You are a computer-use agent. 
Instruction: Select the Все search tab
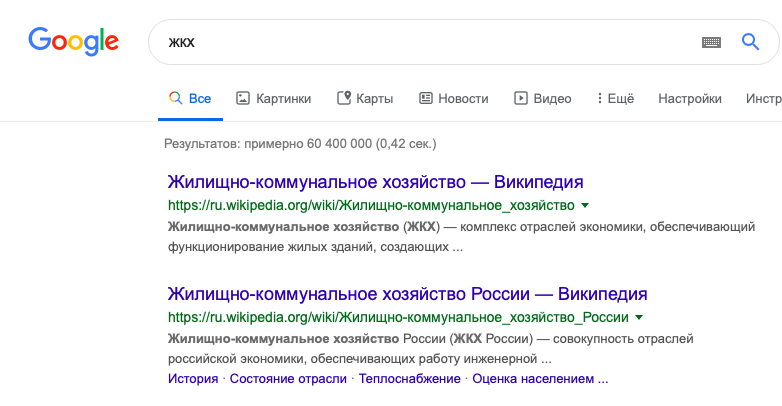pyautogui.click(x=190, y=98)
